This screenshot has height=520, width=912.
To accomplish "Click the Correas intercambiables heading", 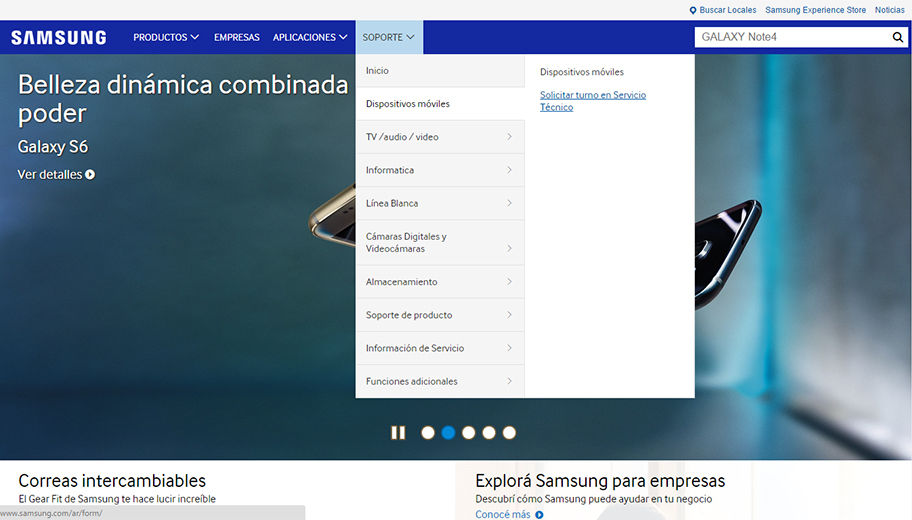I will pyautogui.click(x=112, y=481).
